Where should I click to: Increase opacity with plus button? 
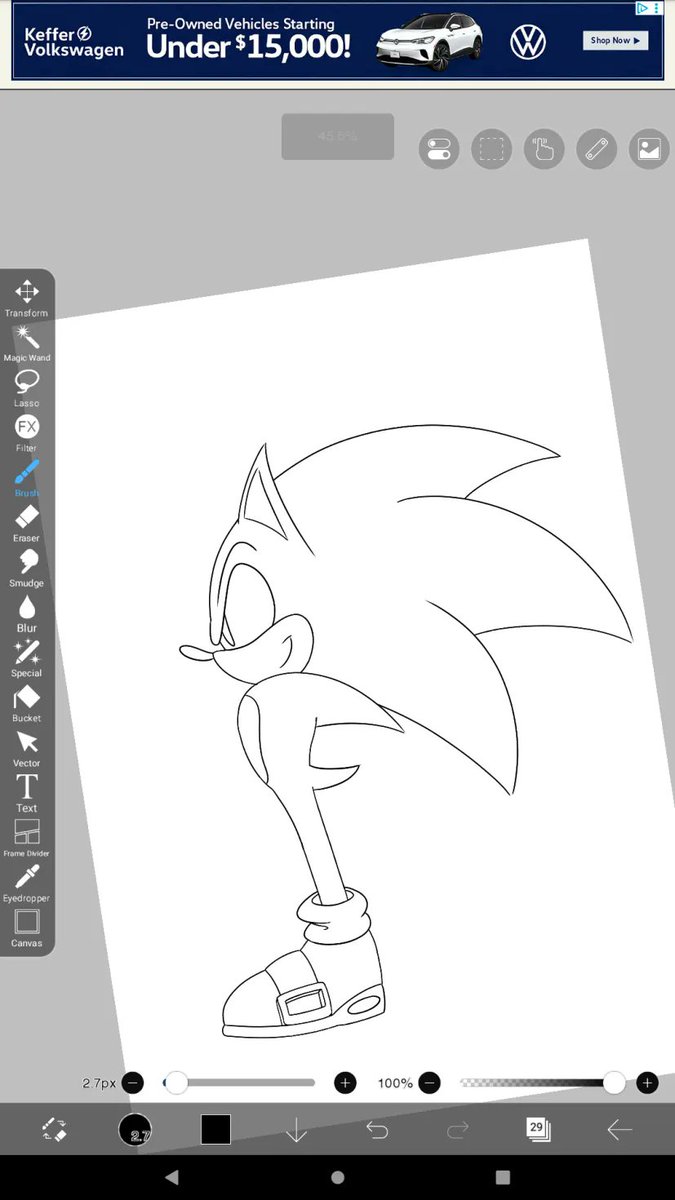pos(647,1082)
